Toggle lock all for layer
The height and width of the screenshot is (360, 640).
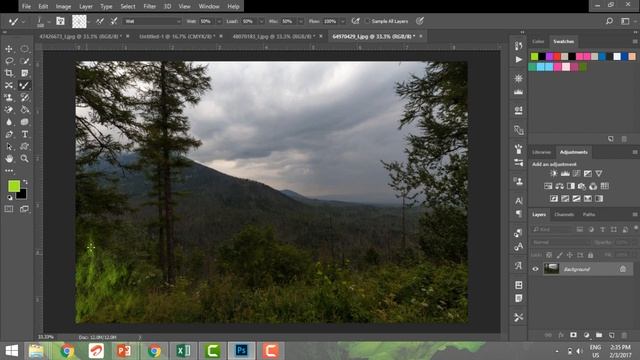click(x=590, y=255)
